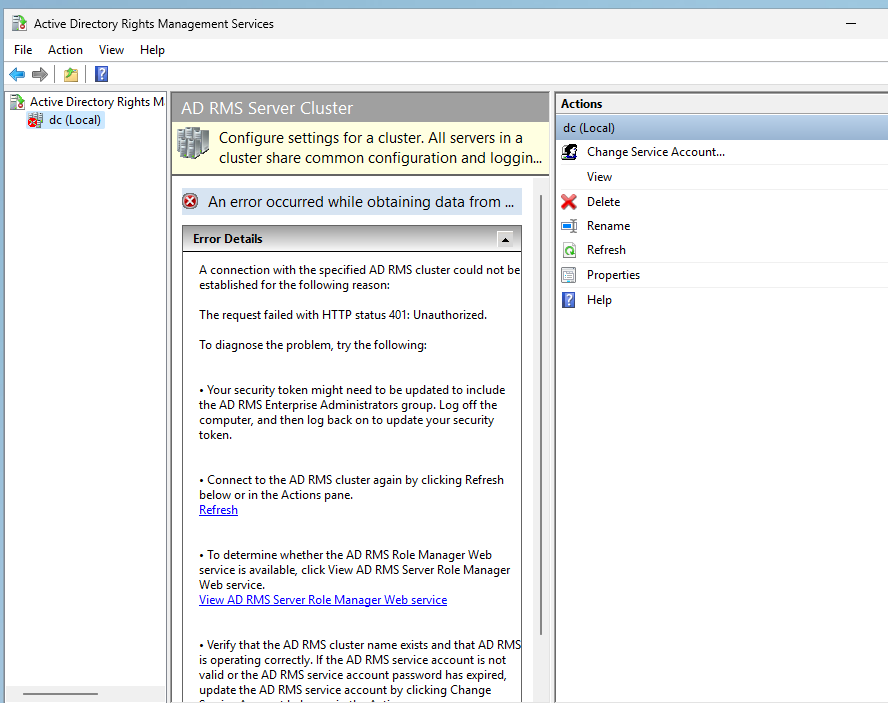888x703 pixels.
Task: Open the File menu
Action: point(23,50)
